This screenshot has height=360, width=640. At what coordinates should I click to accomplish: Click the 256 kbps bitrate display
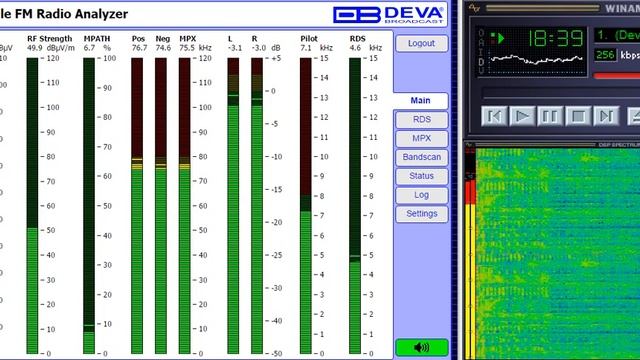(x=605, y=55)
